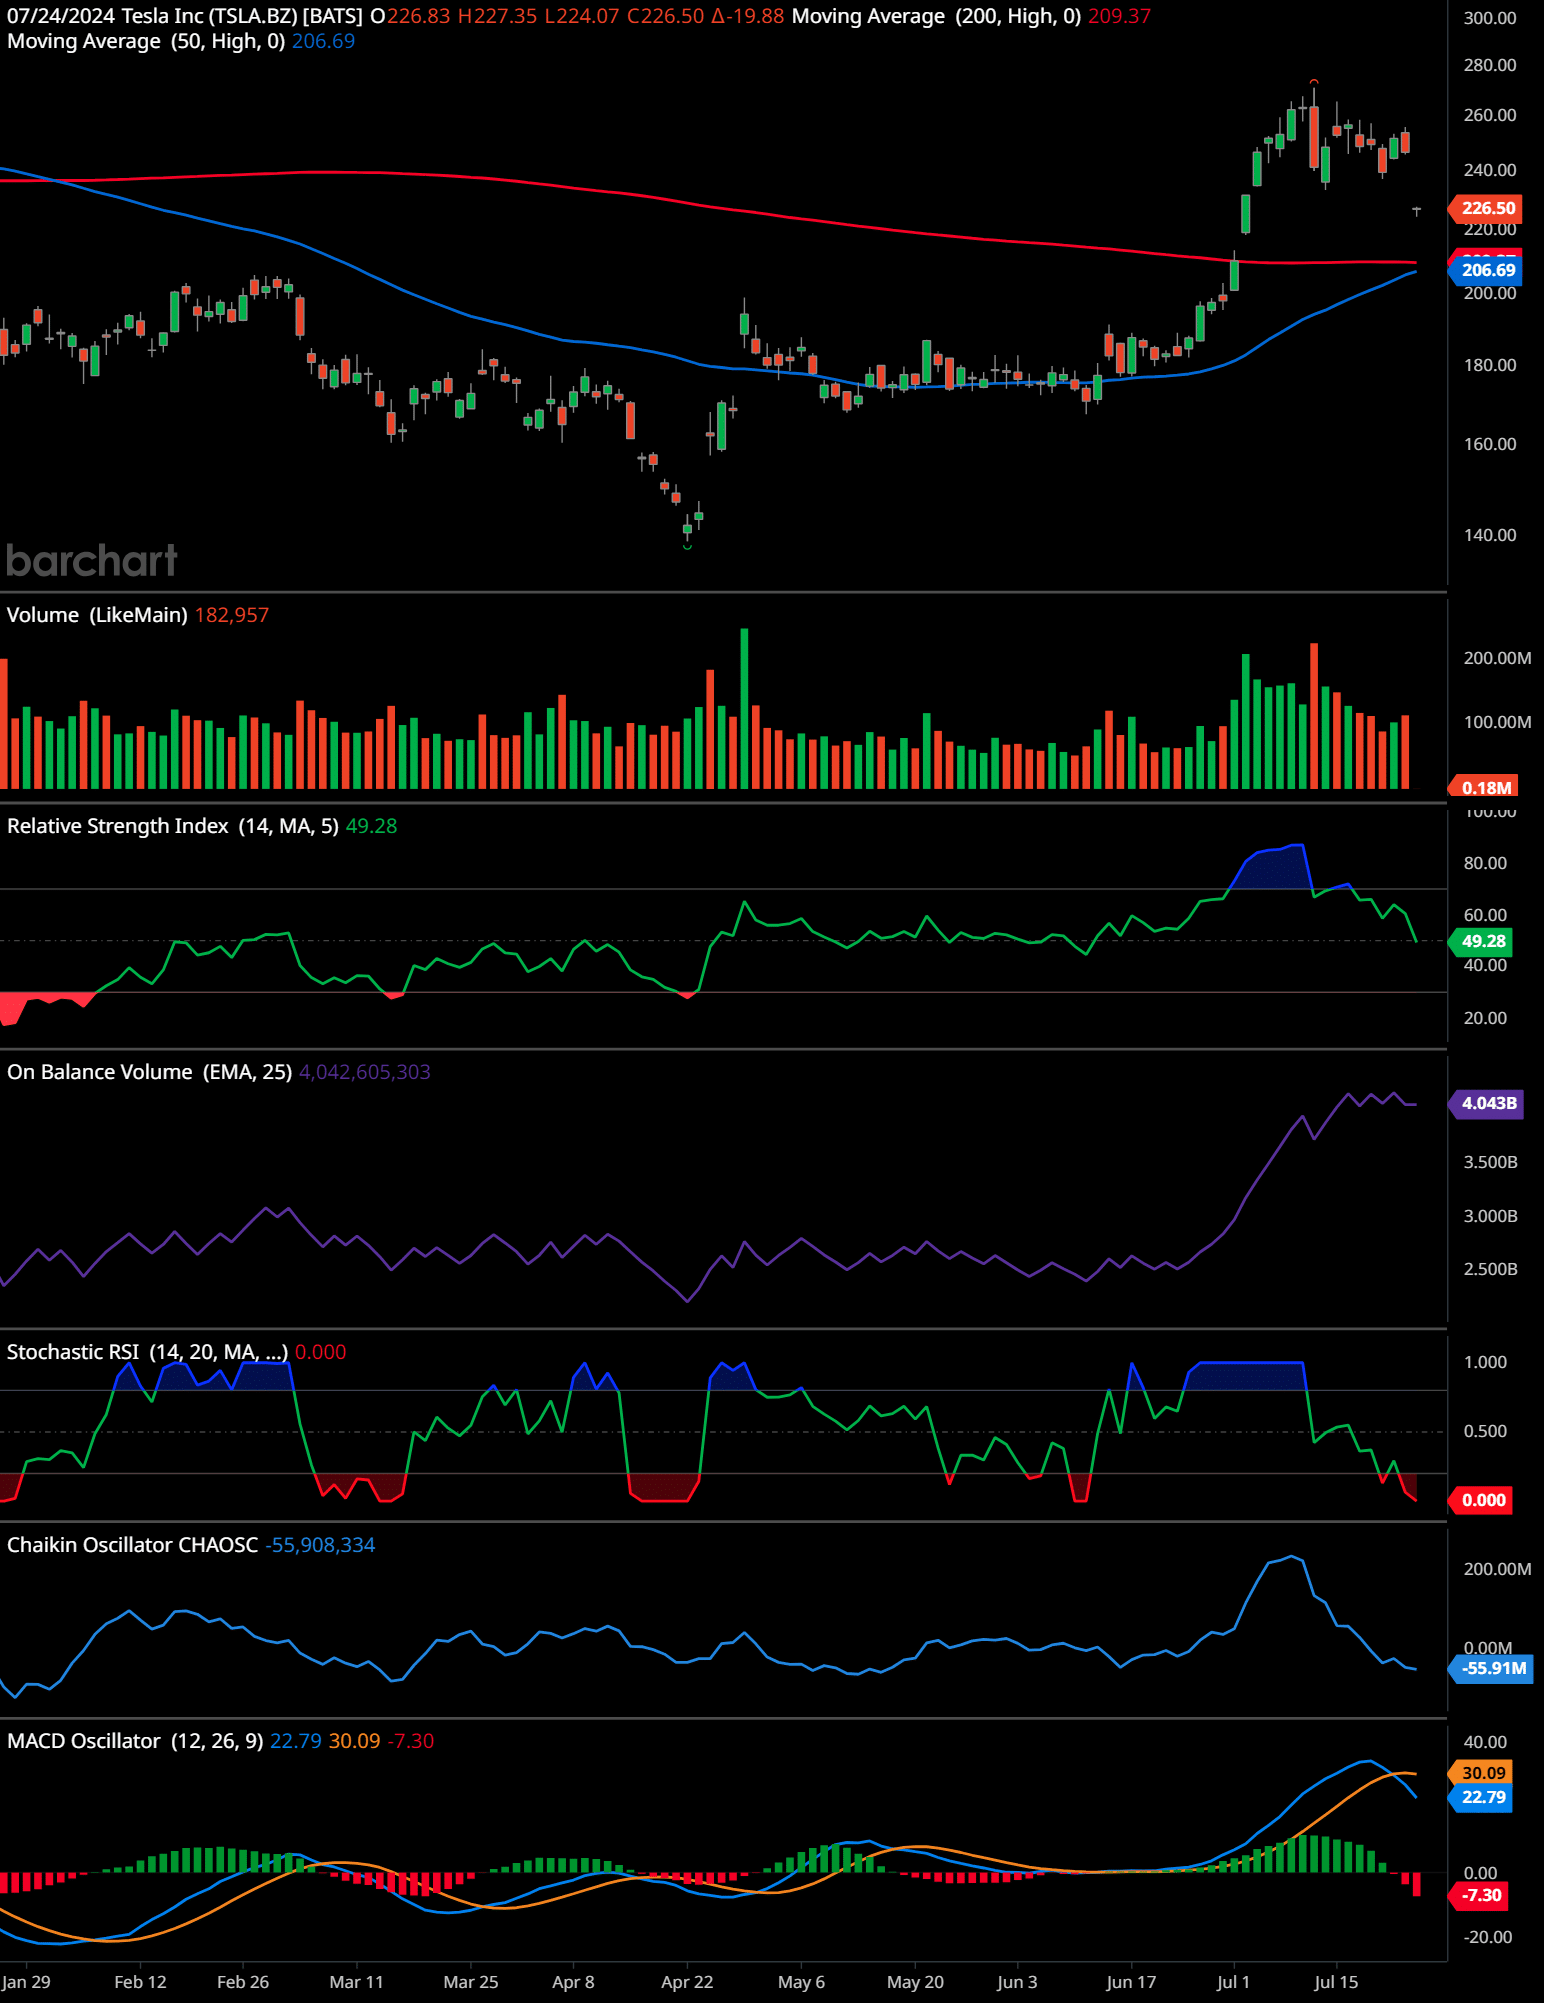This screenshot has height=2003, width=1544.
Task: Click the 140.00 price axis label
Action: tap(1490, 535)
